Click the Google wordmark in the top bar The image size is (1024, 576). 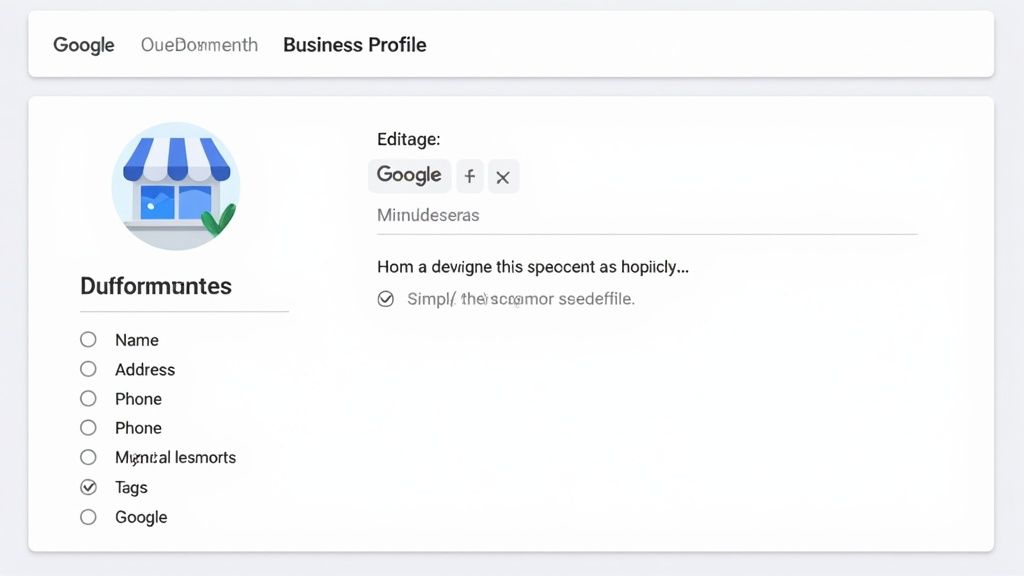point(83,44)
